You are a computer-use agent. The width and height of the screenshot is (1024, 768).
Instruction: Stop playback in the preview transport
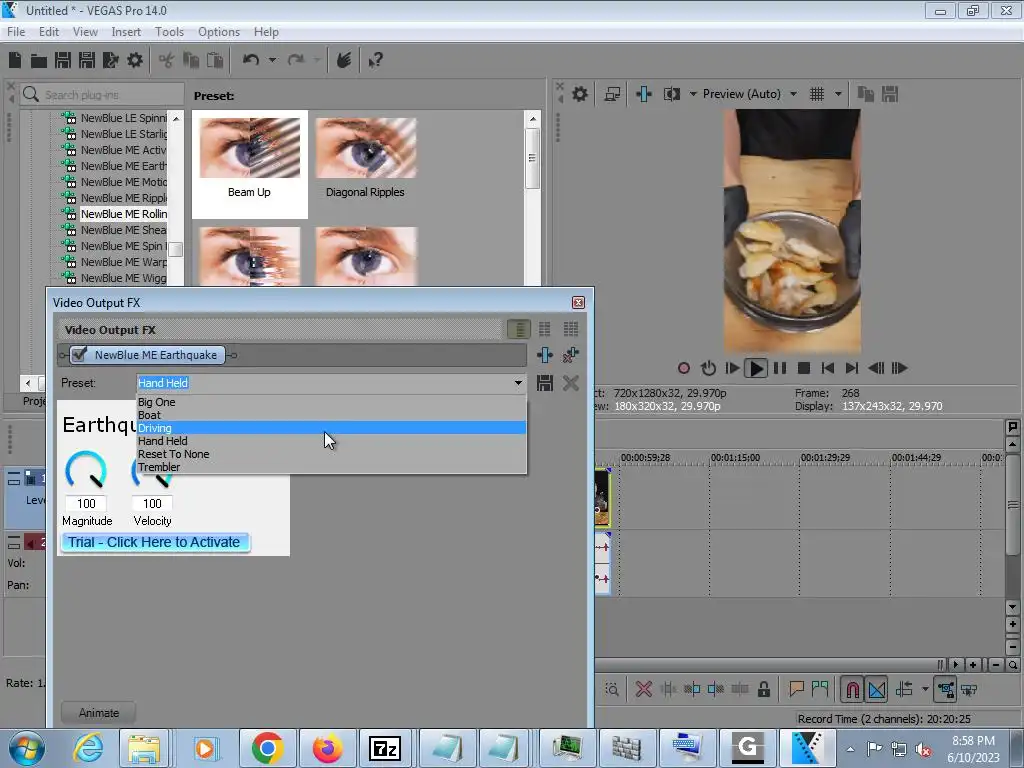(804, 368)
